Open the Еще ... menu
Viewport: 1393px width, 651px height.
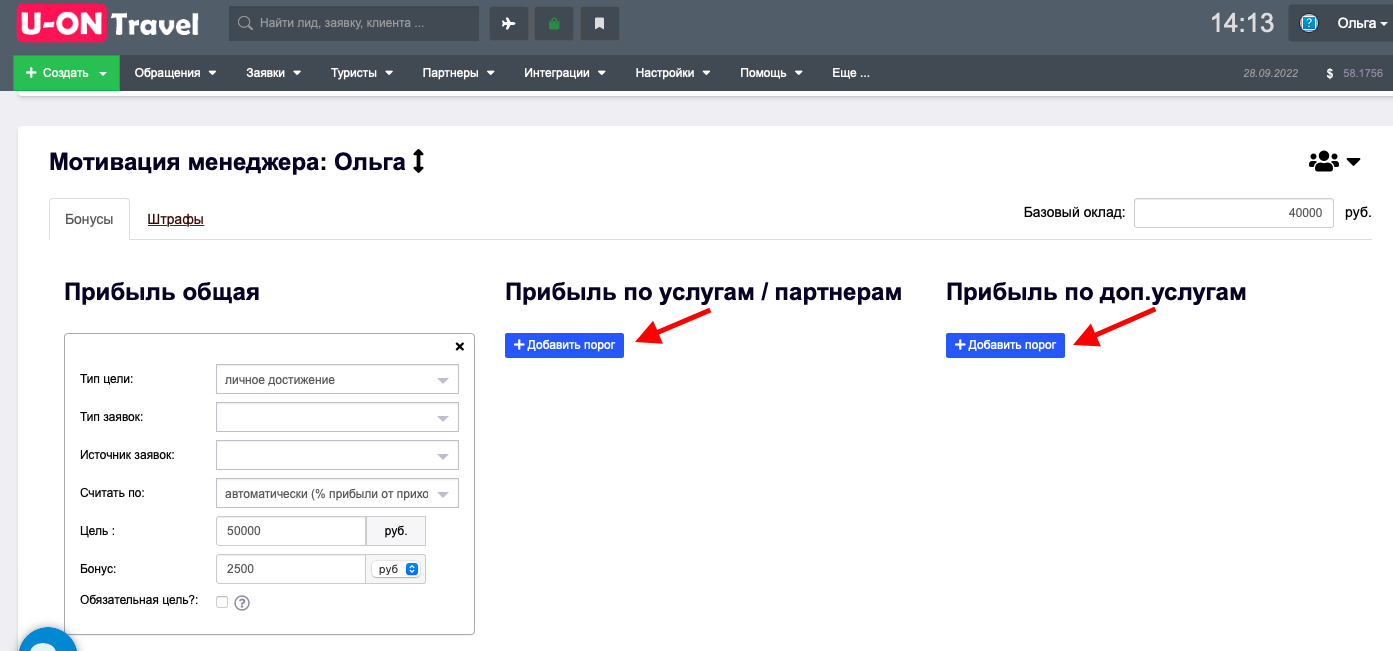(851, 73)
